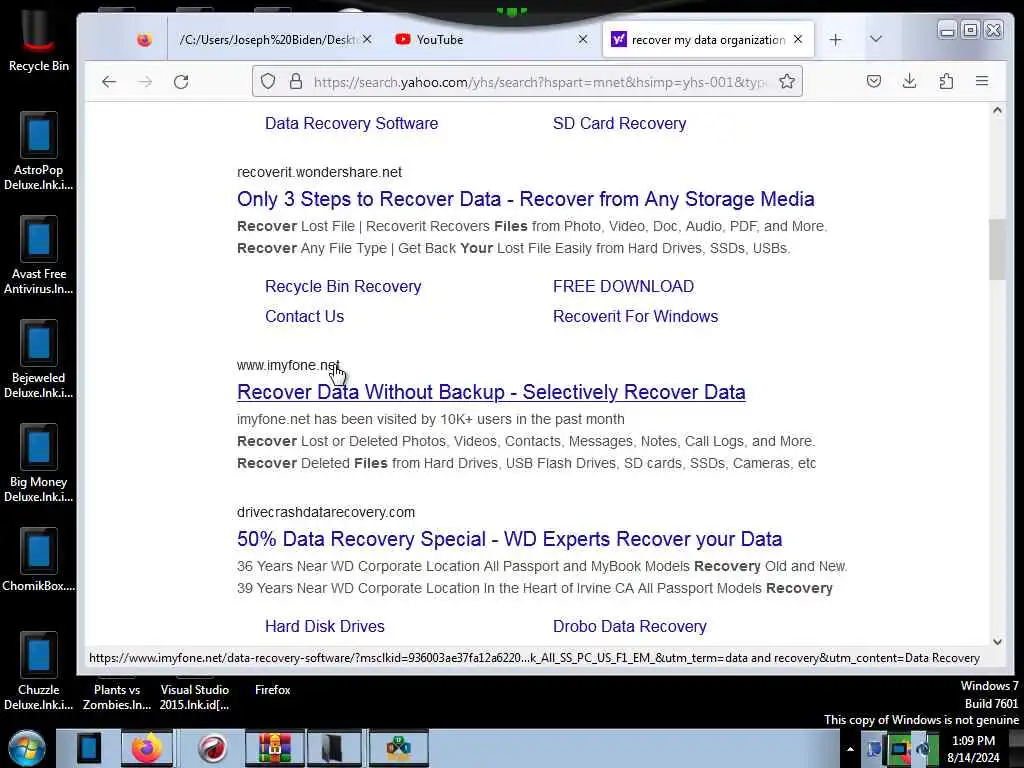Open 50% Data Recovery Special result
The height and width of the screenshot is (768, 1024).
tap(509, 539)
